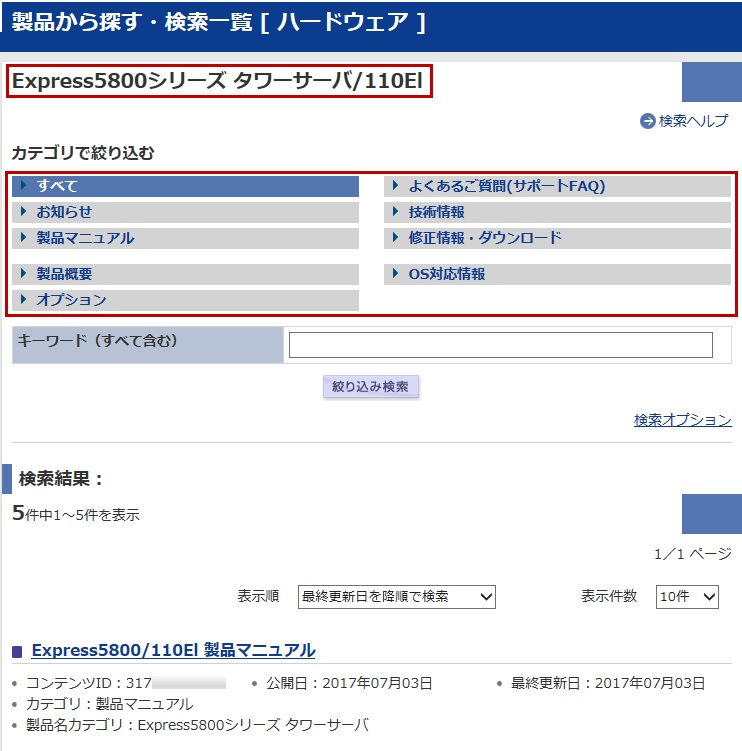This screenshot has width=742, height=751.
Task: Select the すべて category filter
Action: coord(186,186)
